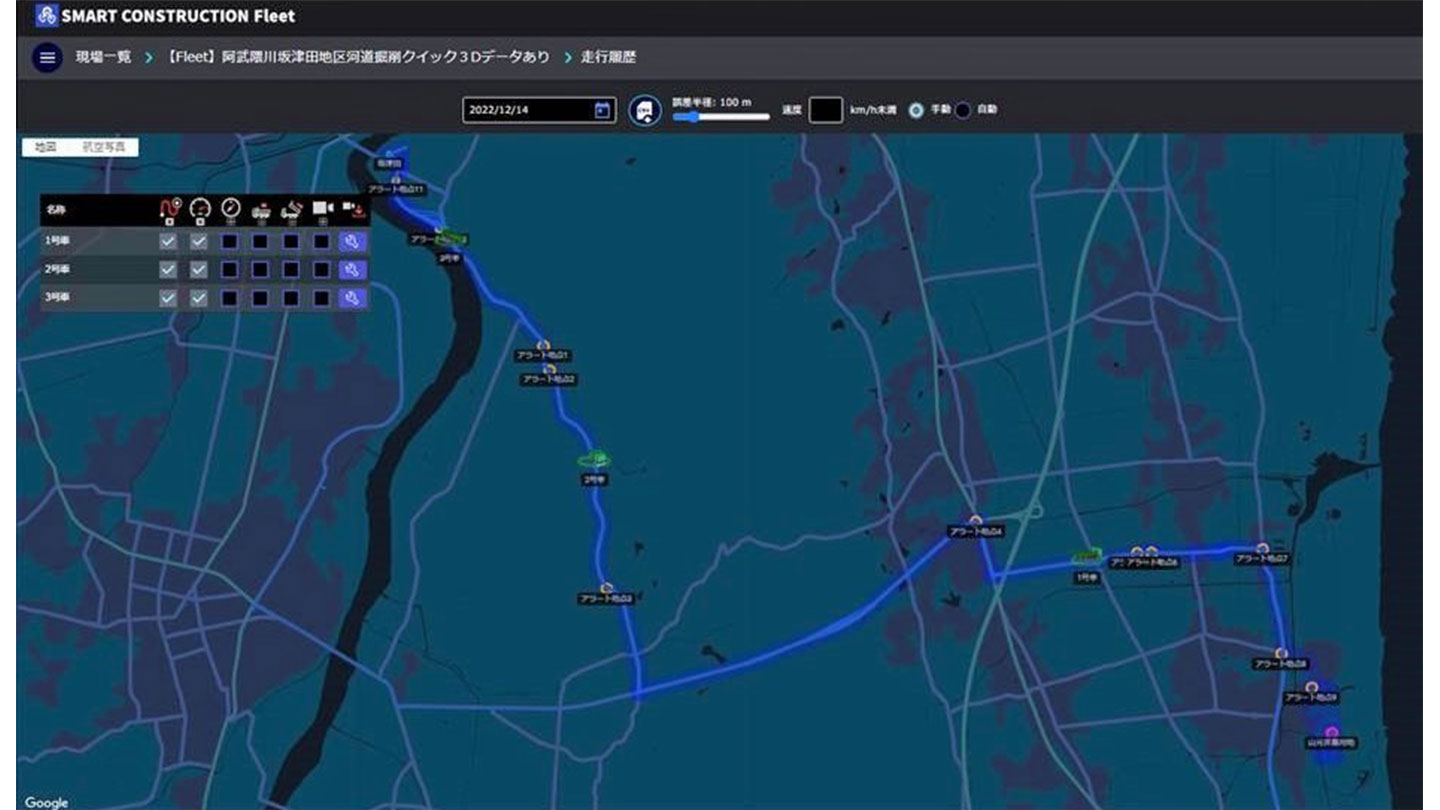This screenshot has width=1440, height=810.
Task: Switch to the 航空写真 map tab
Action: [x=104, y=147]
